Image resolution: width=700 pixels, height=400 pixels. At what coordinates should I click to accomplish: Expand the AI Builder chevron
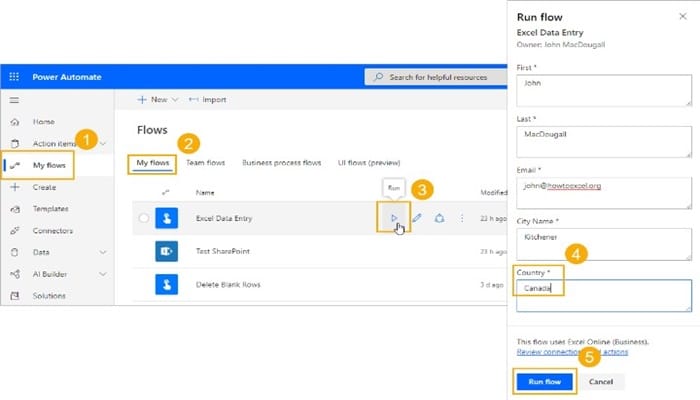[x=103, y=274]
